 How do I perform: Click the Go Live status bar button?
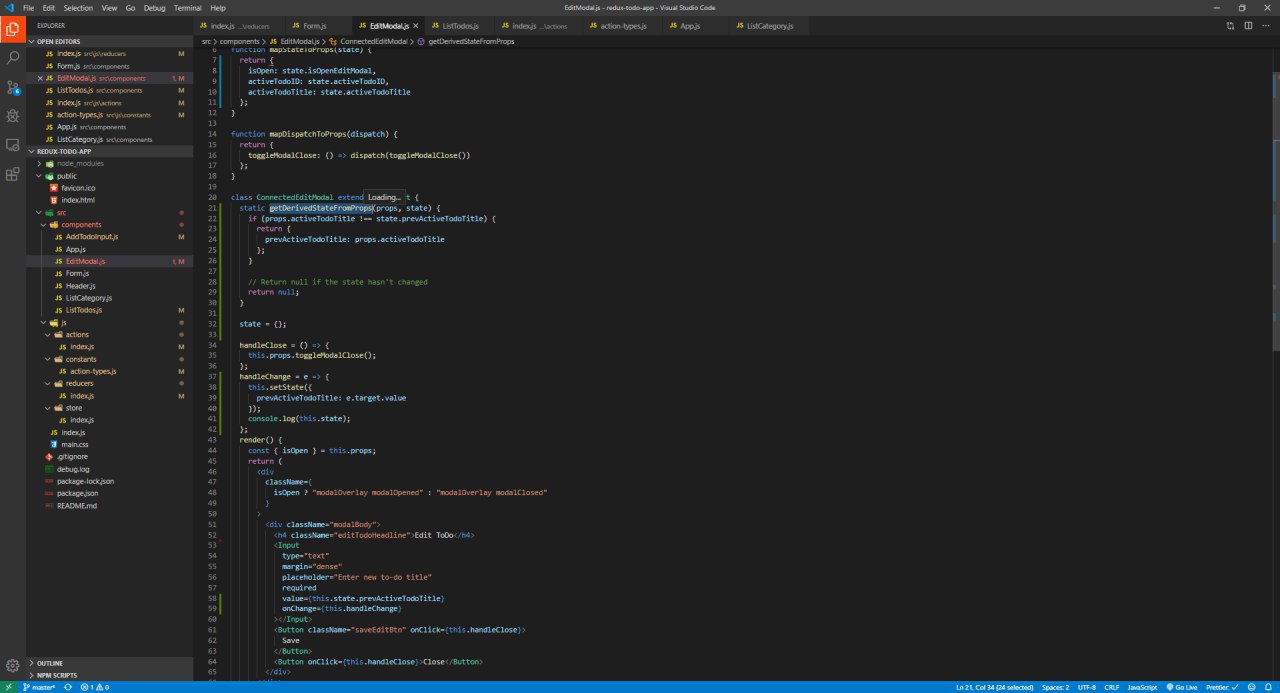tap(1186, 687)
